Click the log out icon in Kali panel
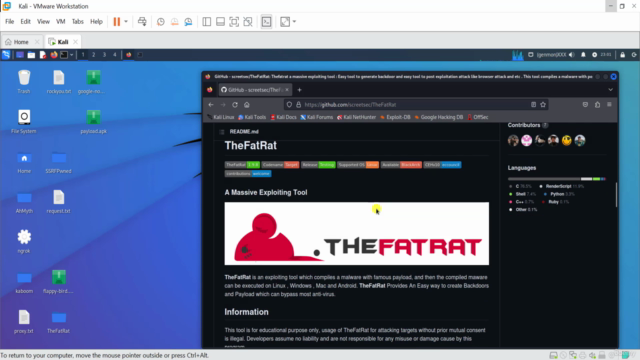Viewport: 640px width, 360px height. click(x=634, y=55)
